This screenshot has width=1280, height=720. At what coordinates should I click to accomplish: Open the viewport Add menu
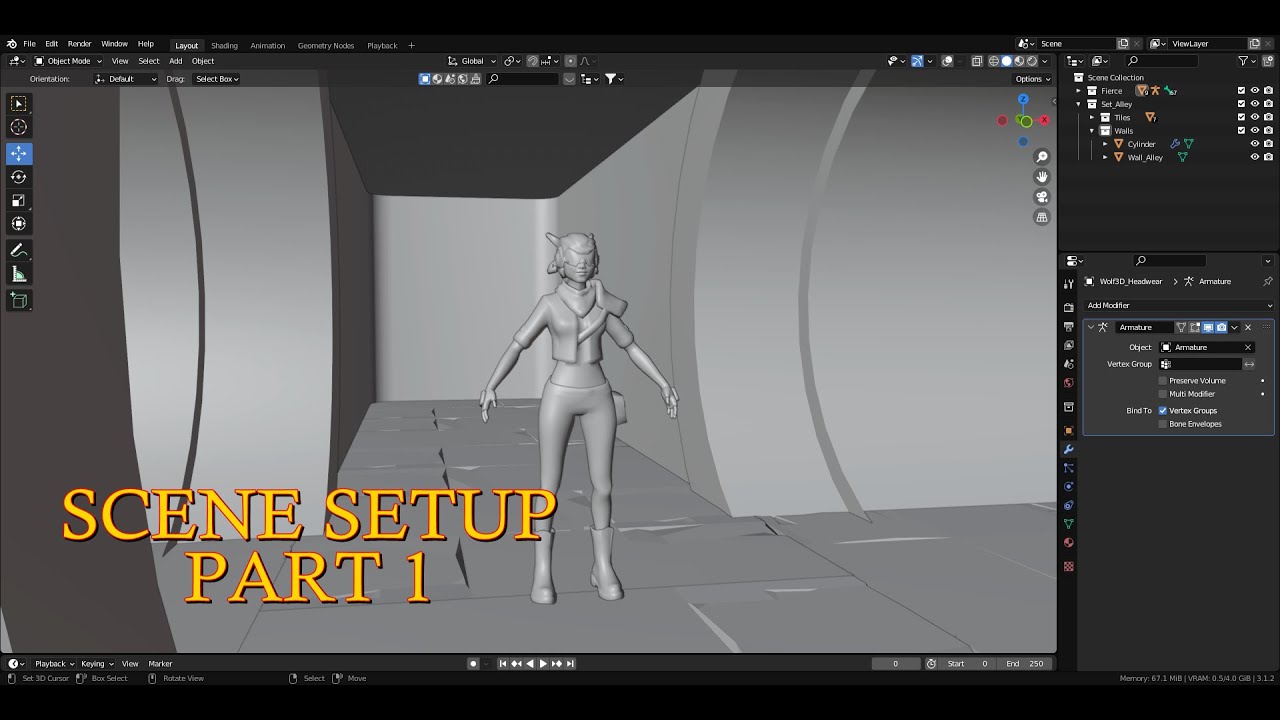[175, 61]
